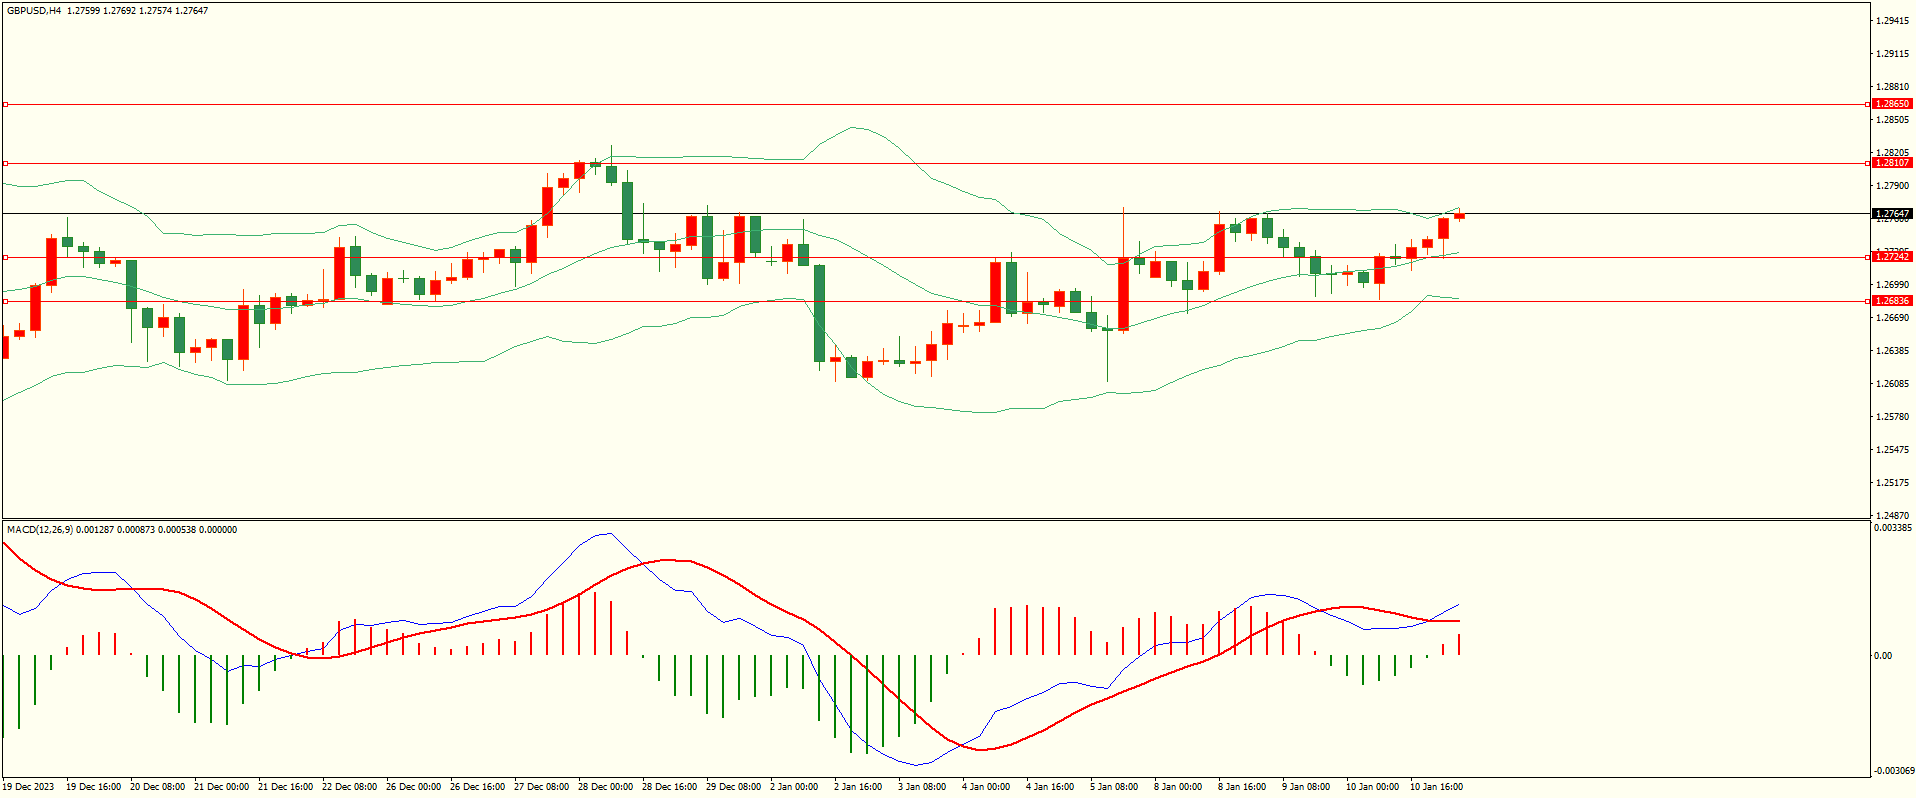Click the 28 Dec 16:00 time label

point(670,787)
